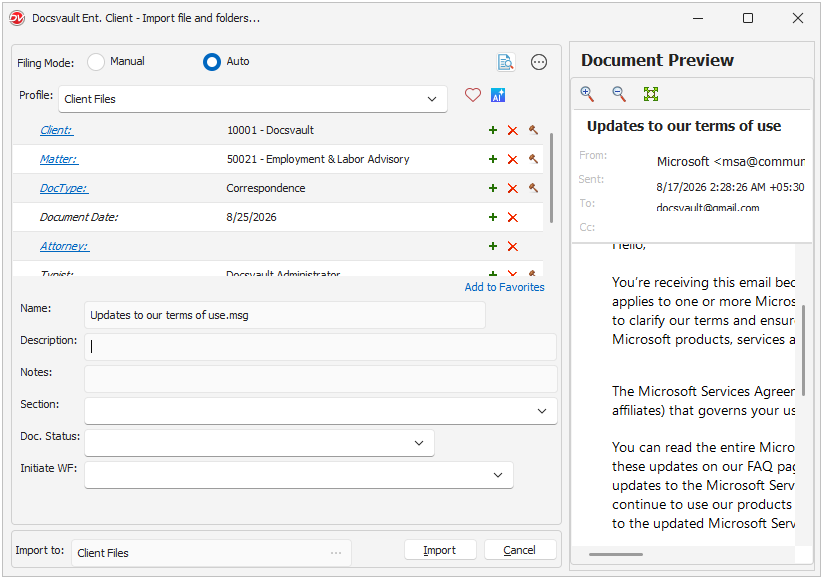Open the Client index link

[57, 130]
